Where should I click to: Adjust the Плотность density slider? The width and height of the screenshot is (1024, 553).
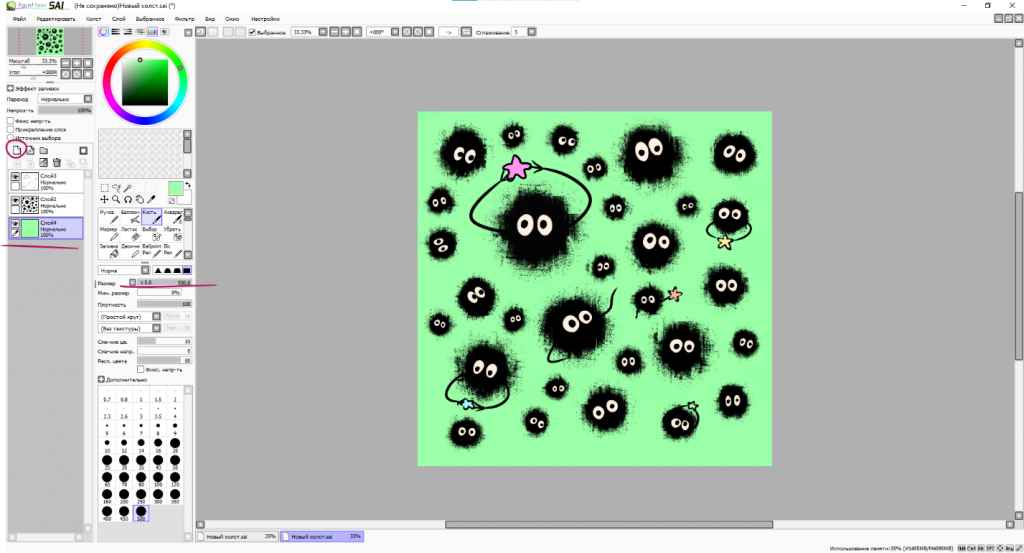pos(164,304)
